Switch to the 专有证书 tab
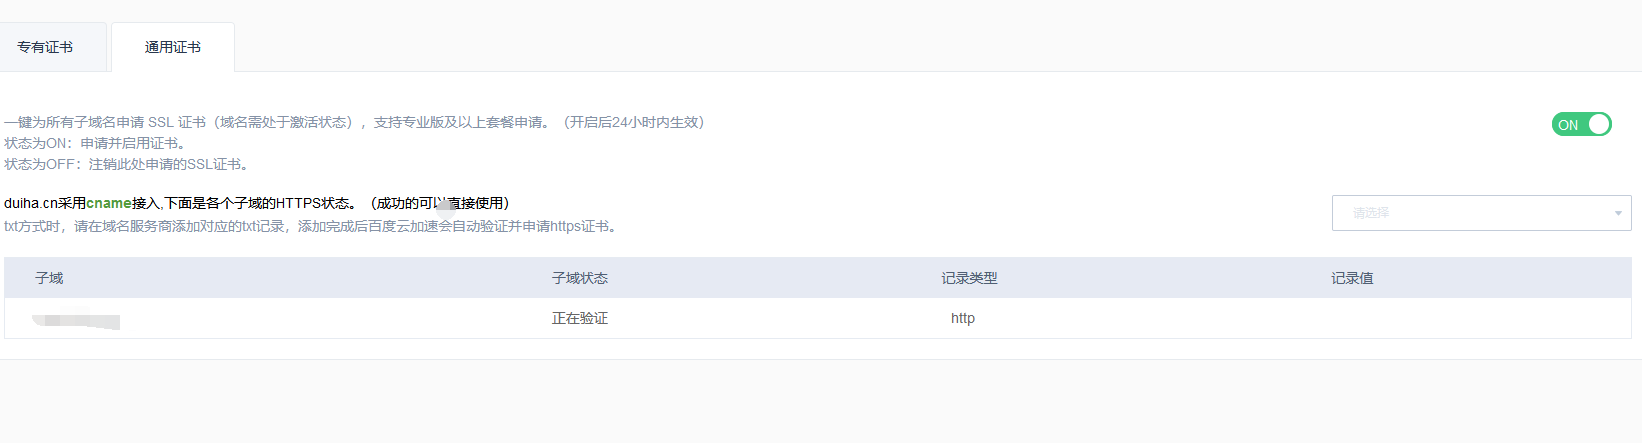 click(x=45, y=47)
